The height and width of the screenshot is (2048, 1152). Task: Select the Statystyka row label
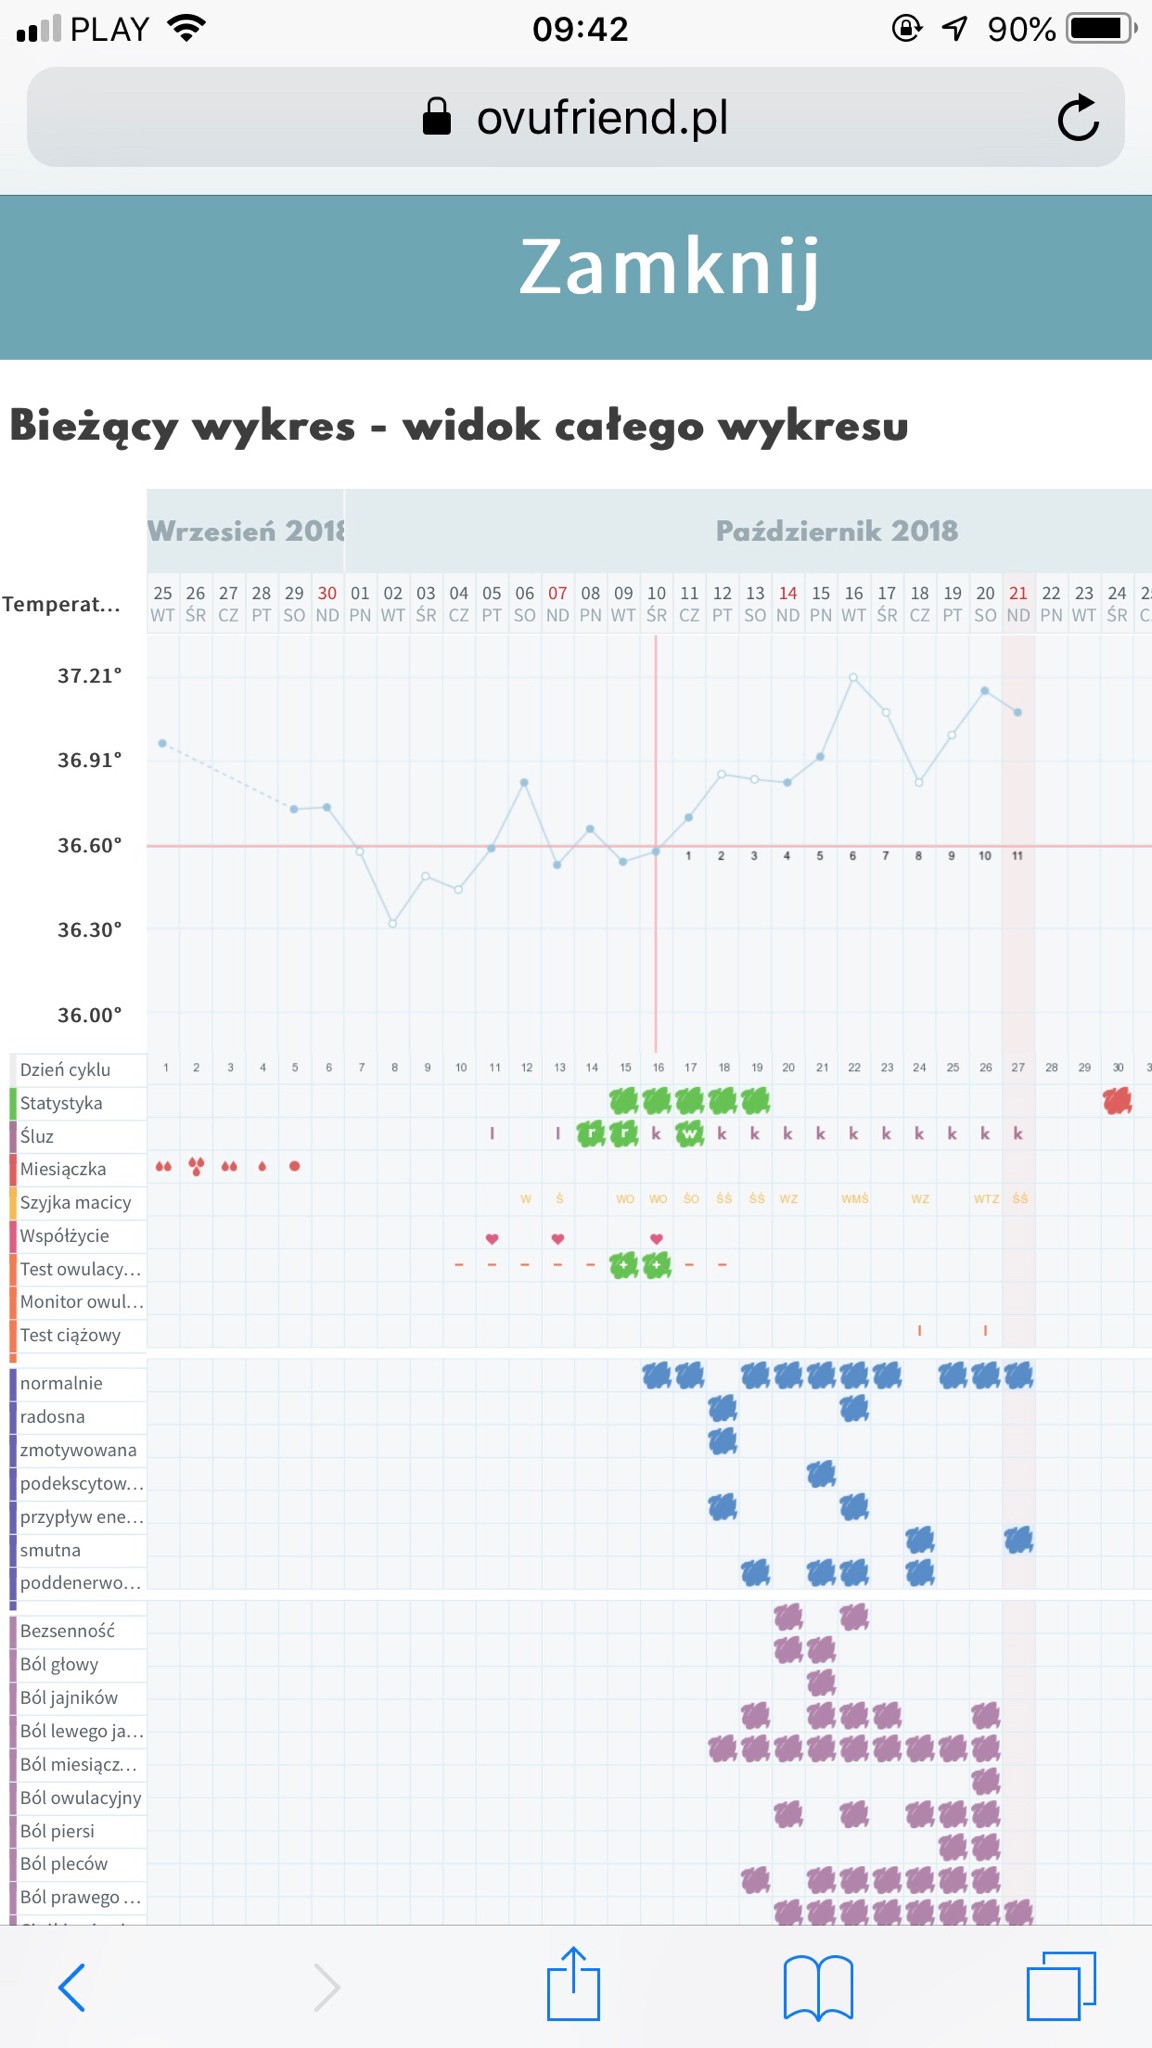(x=62, y=1103)
